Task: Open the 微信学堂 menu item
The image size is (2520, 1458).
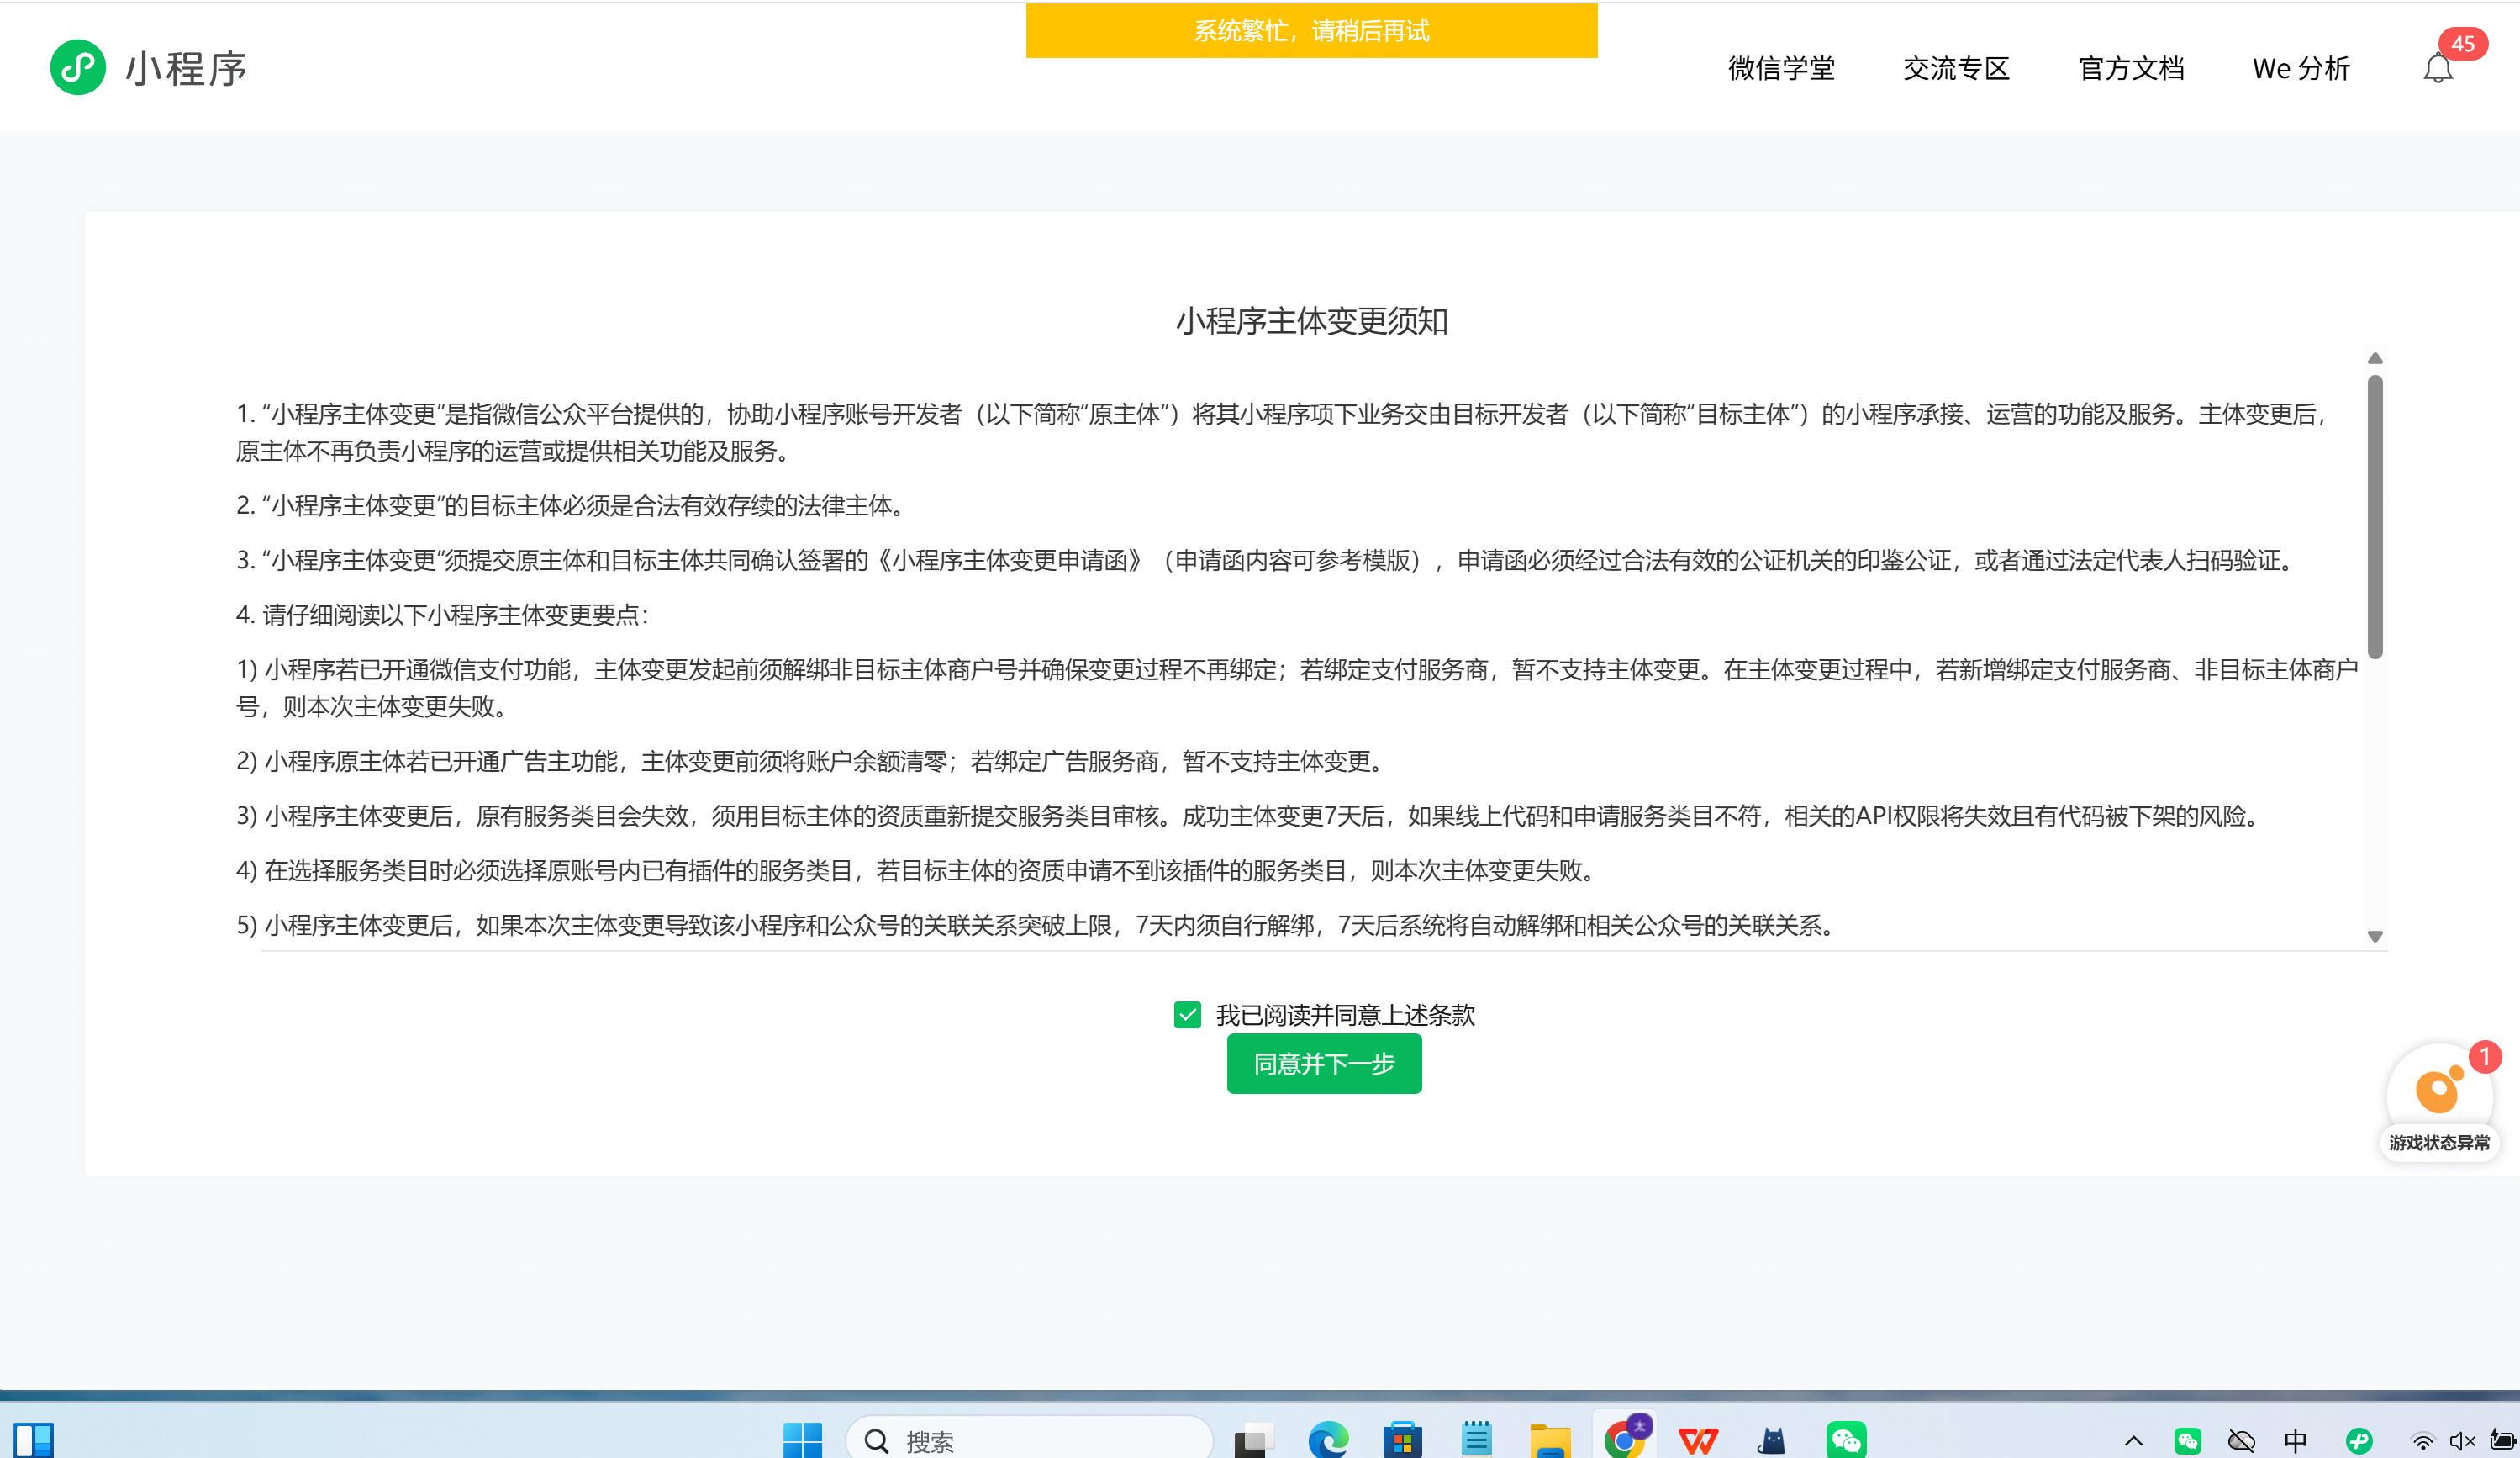Action: click(1781, 69)
